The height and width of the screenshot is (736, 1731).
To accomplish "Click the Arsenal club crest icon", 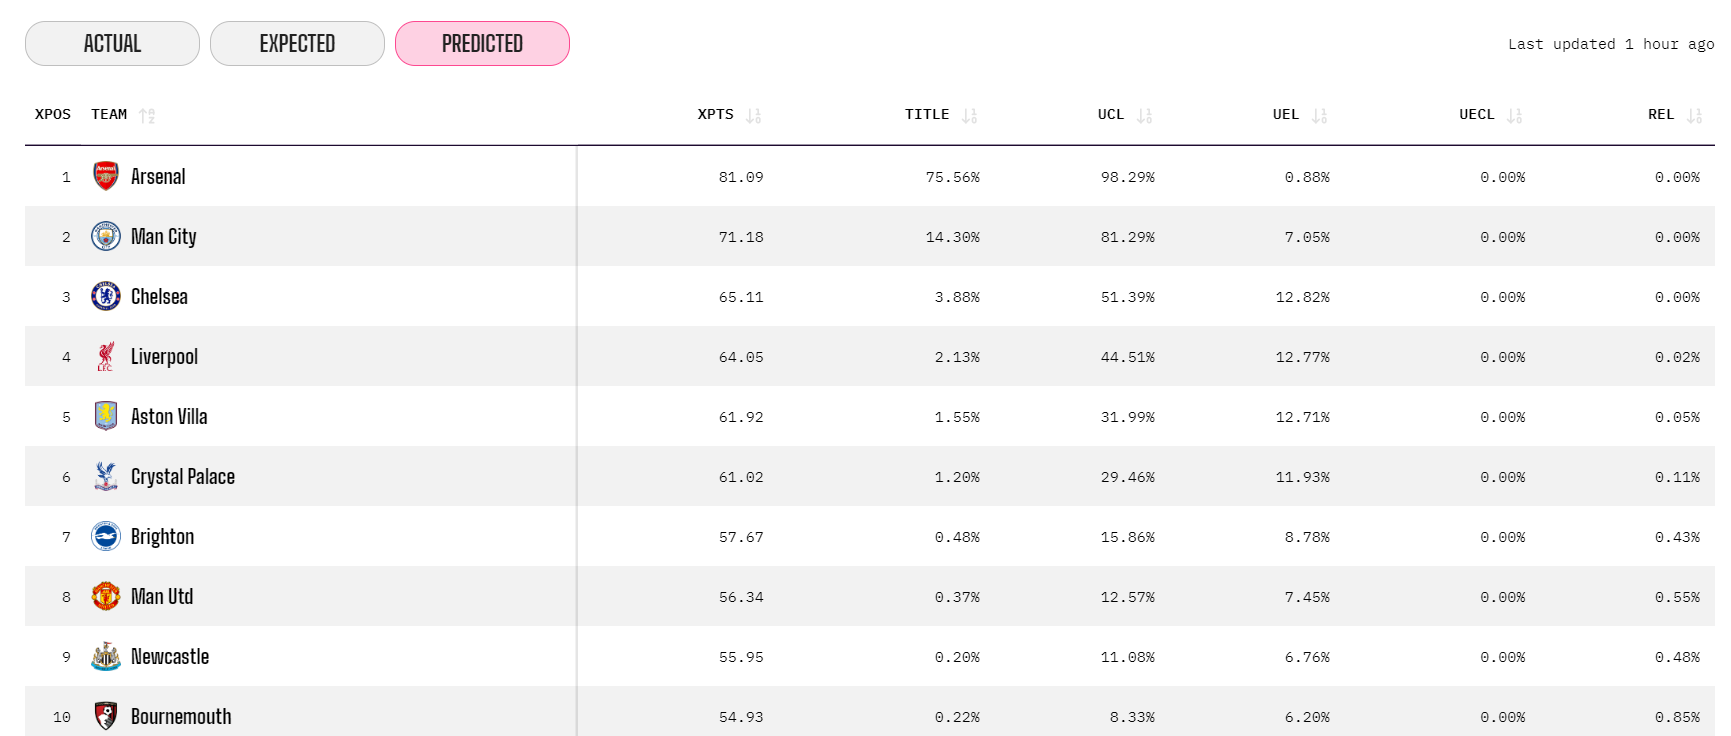I will [106, 176].
